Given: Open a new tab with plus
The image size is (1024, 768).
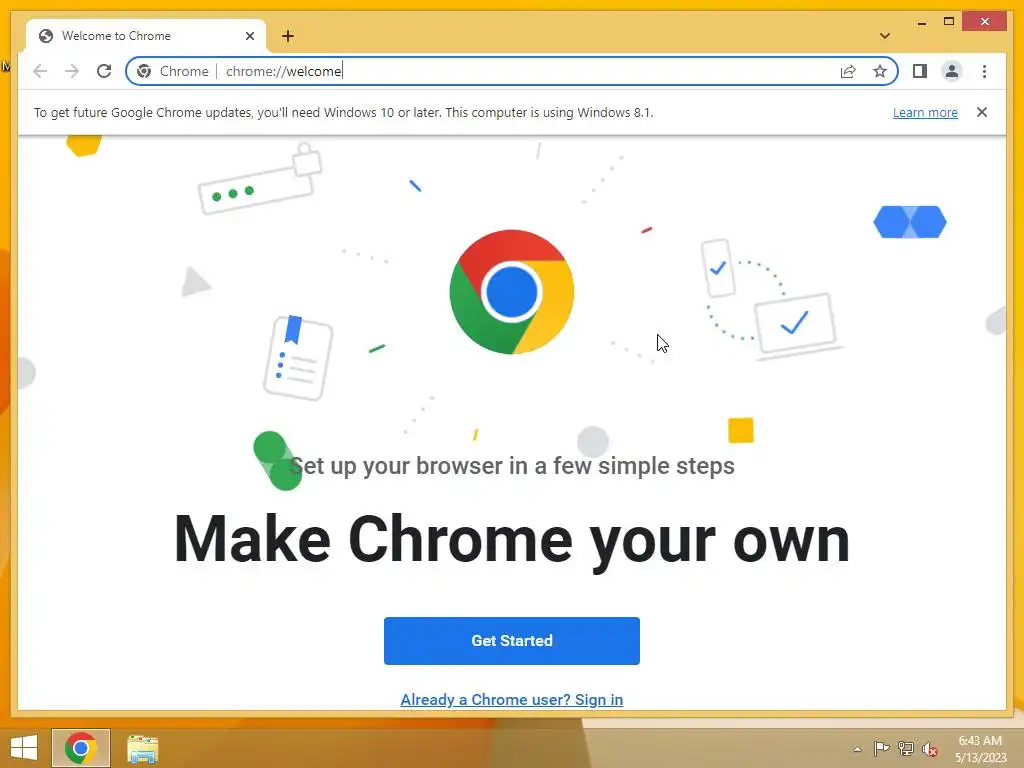Looking at the screenshot, I should 288,36.
